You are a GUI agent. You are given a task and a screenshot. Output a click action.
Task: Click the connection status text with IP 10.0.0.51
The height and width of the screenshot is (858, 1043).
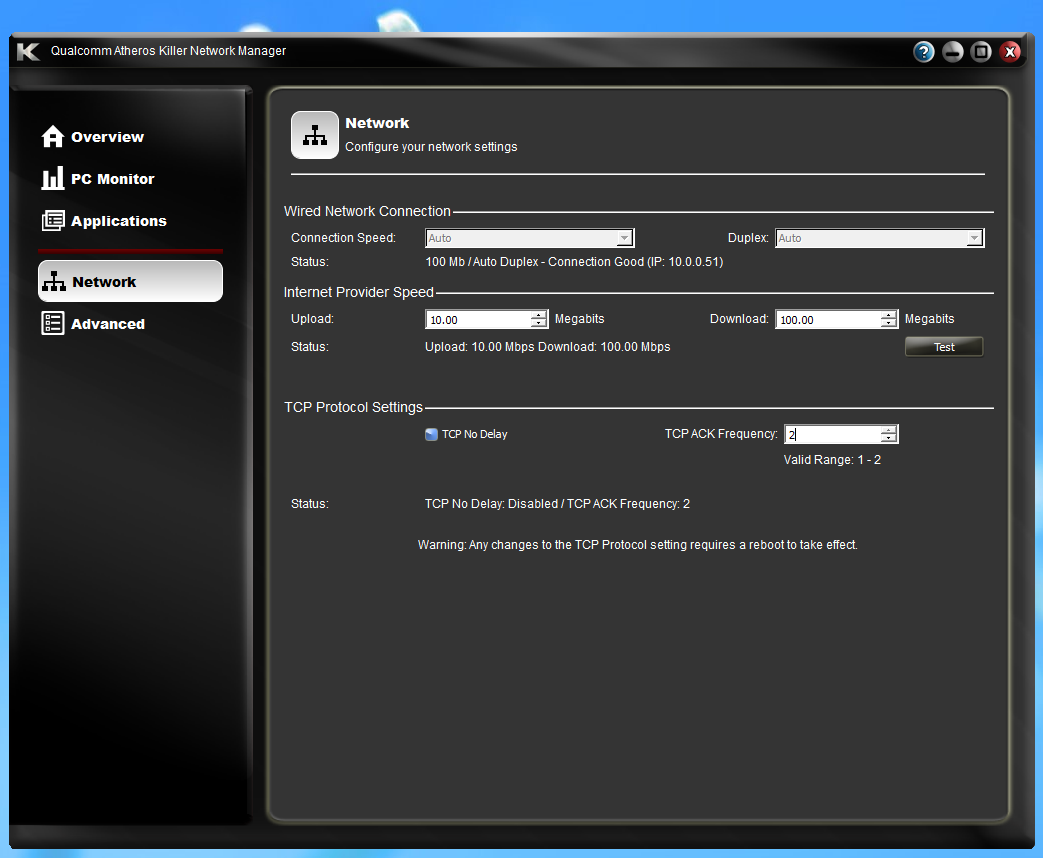574,262
